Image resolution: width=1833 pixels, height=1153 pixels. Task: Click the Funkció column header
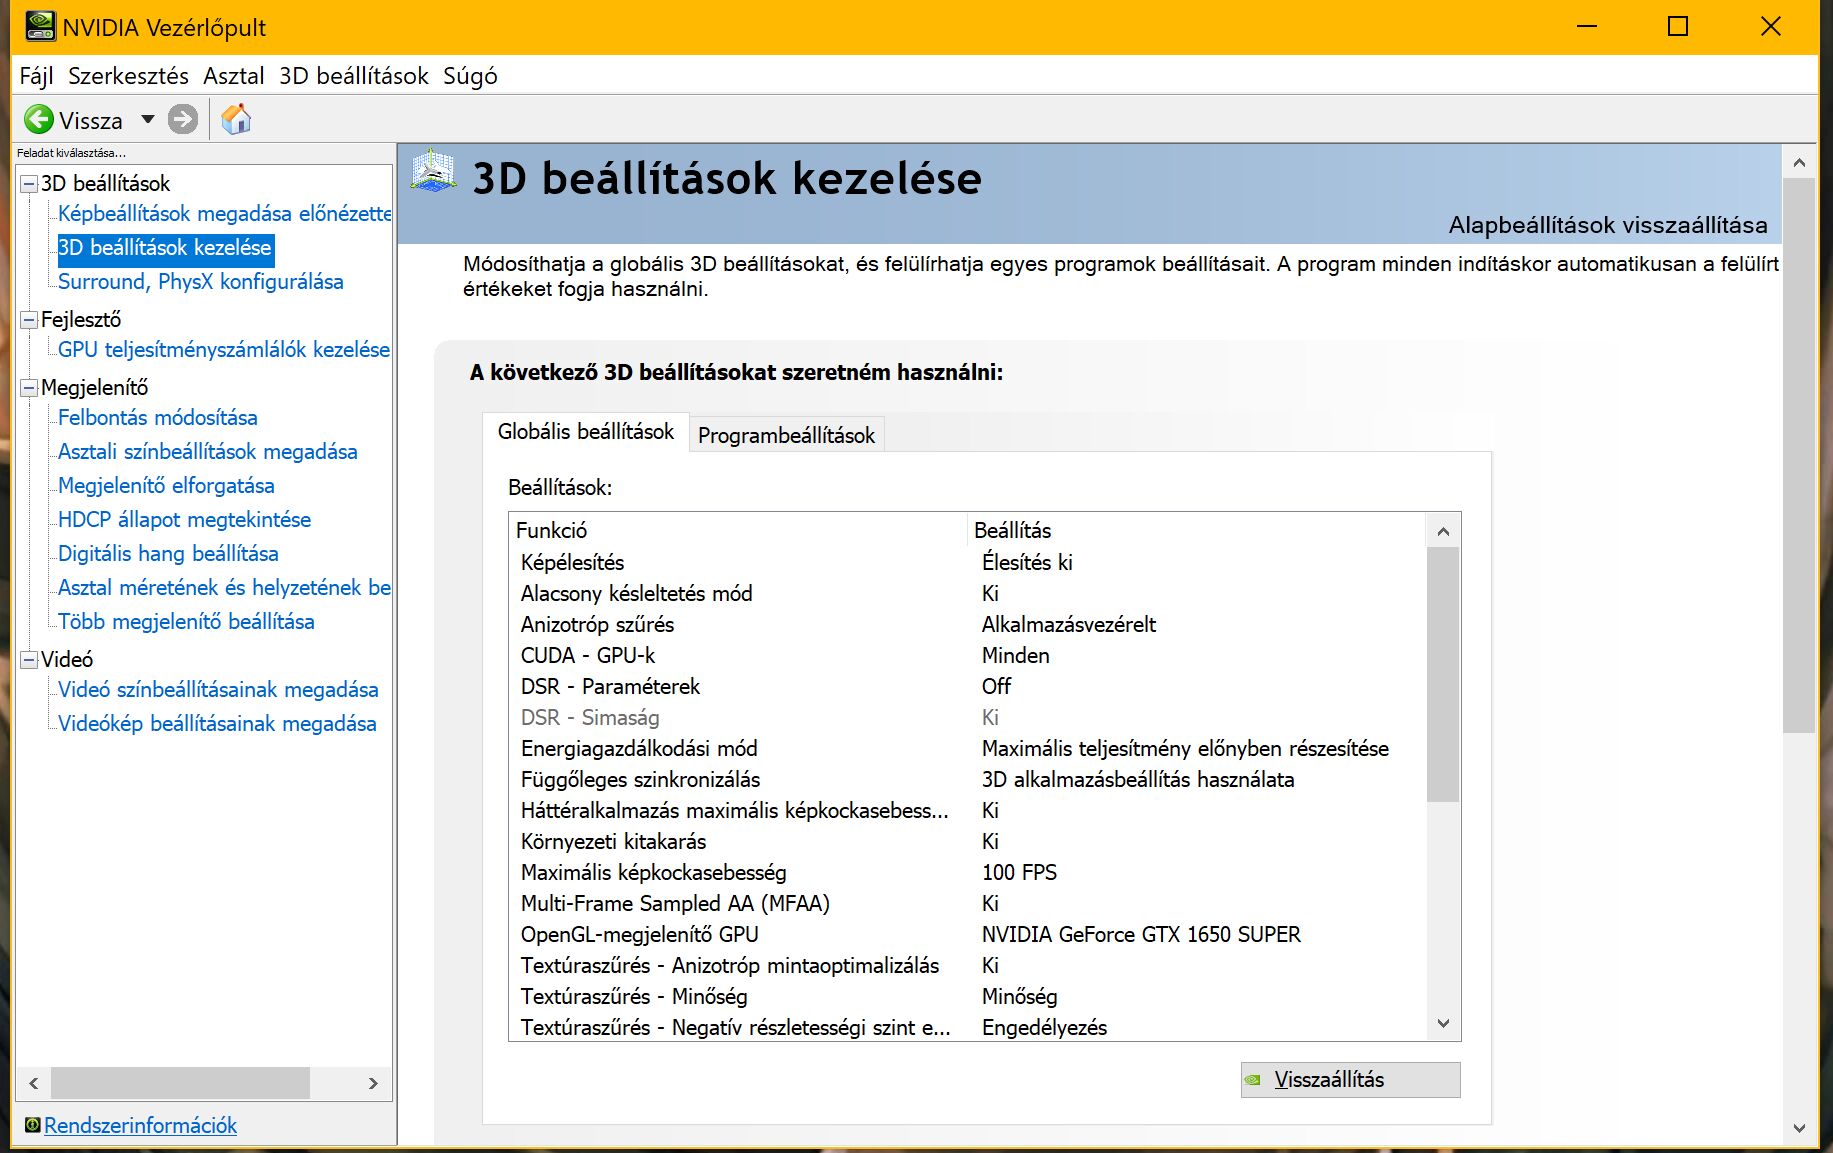tap(739, 530)
